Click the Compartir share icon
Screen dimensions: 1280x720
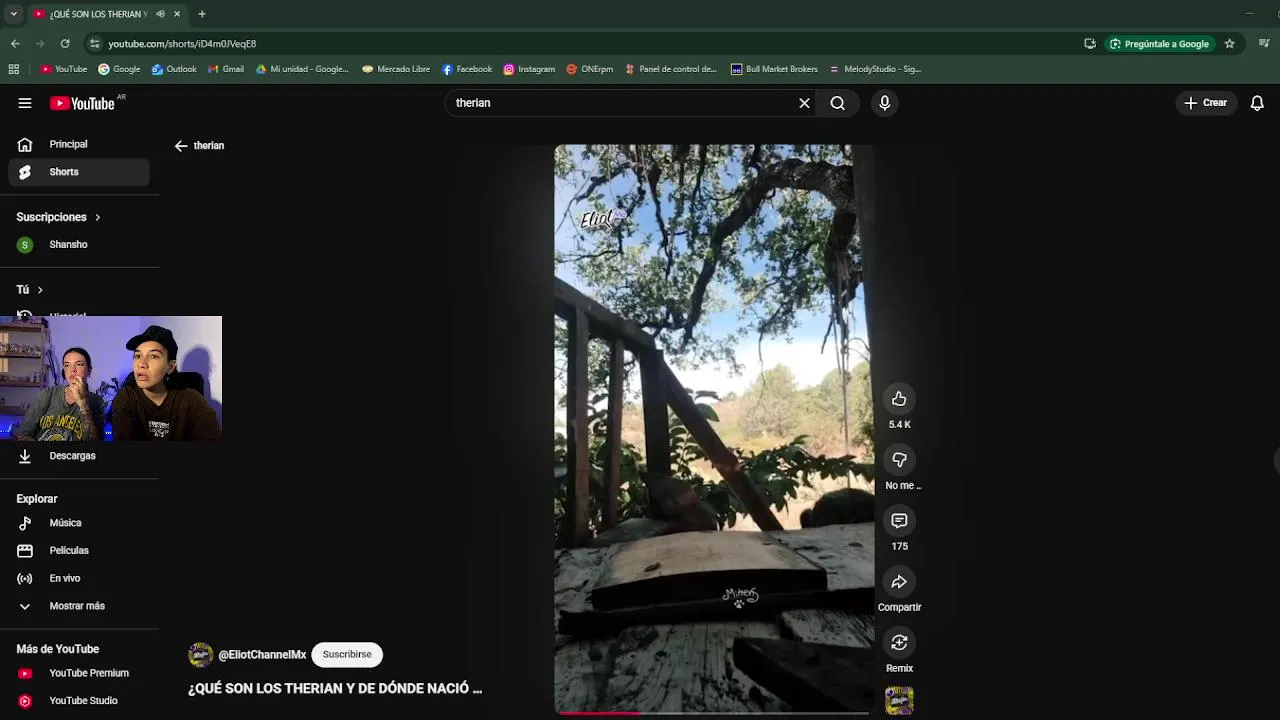(x=899, y=582)
